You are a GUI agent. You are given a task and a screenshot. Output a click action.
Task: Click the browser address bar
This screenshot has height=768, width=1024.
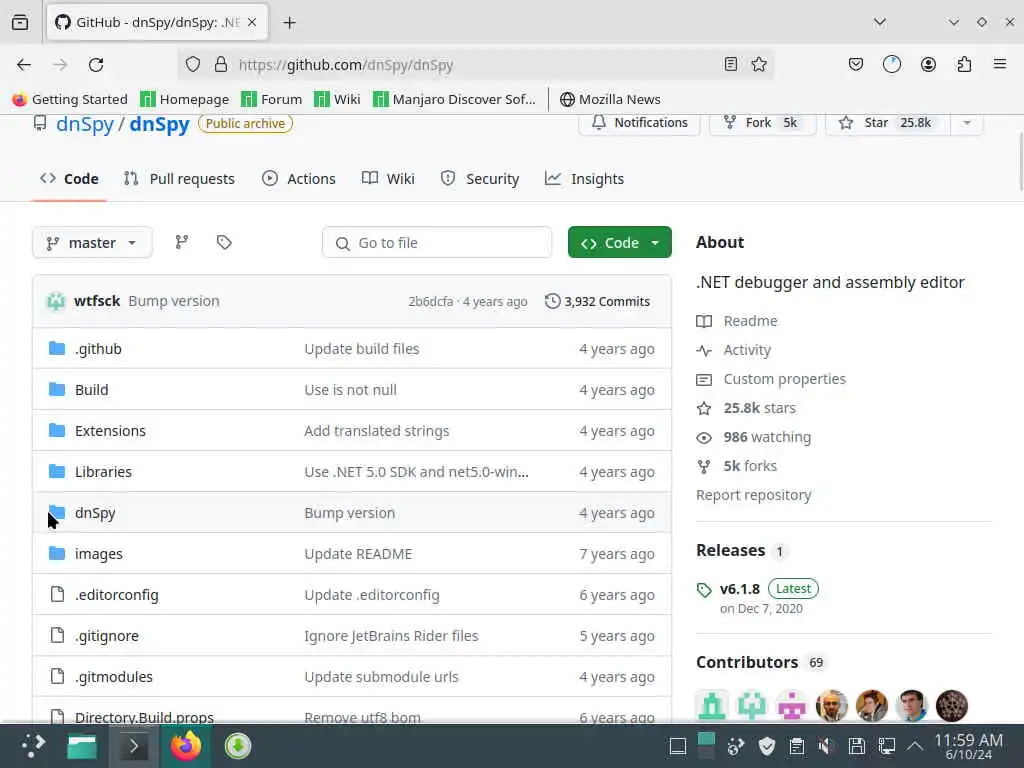tap(477, 65)
